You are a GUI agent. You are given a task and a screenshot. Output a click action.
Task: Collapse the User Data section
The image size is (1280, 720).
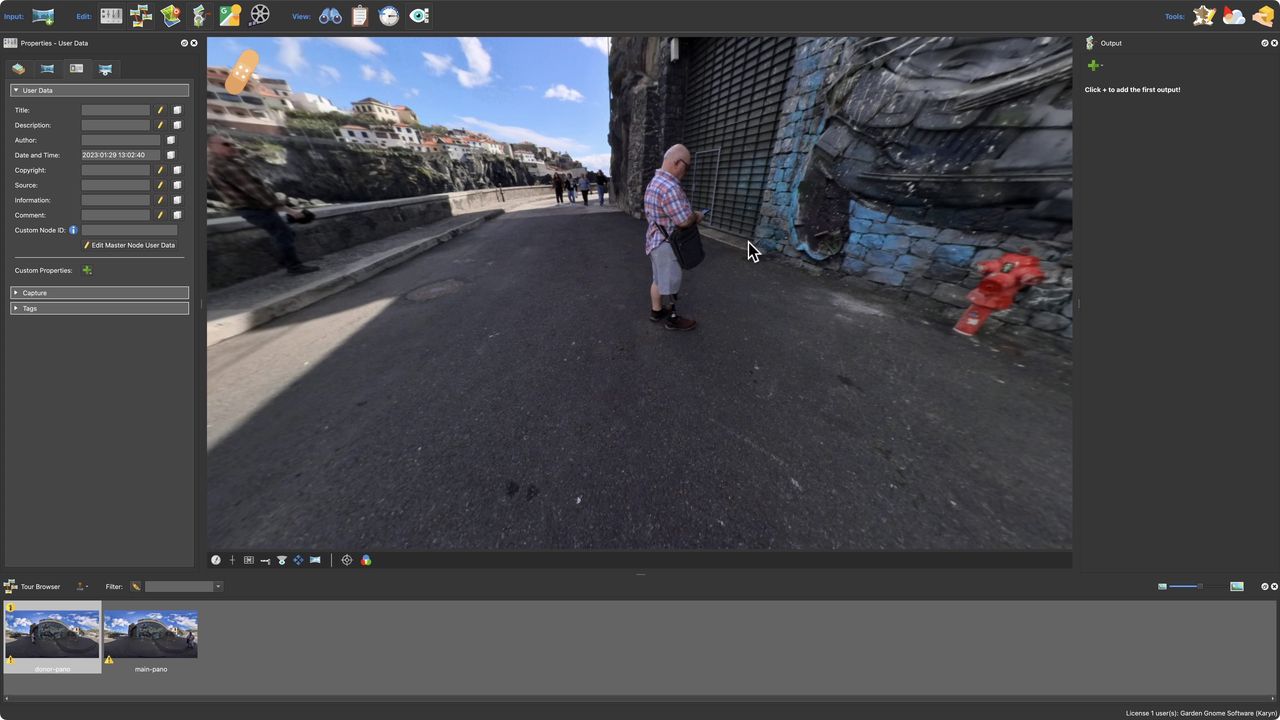(x=16, y=90)
